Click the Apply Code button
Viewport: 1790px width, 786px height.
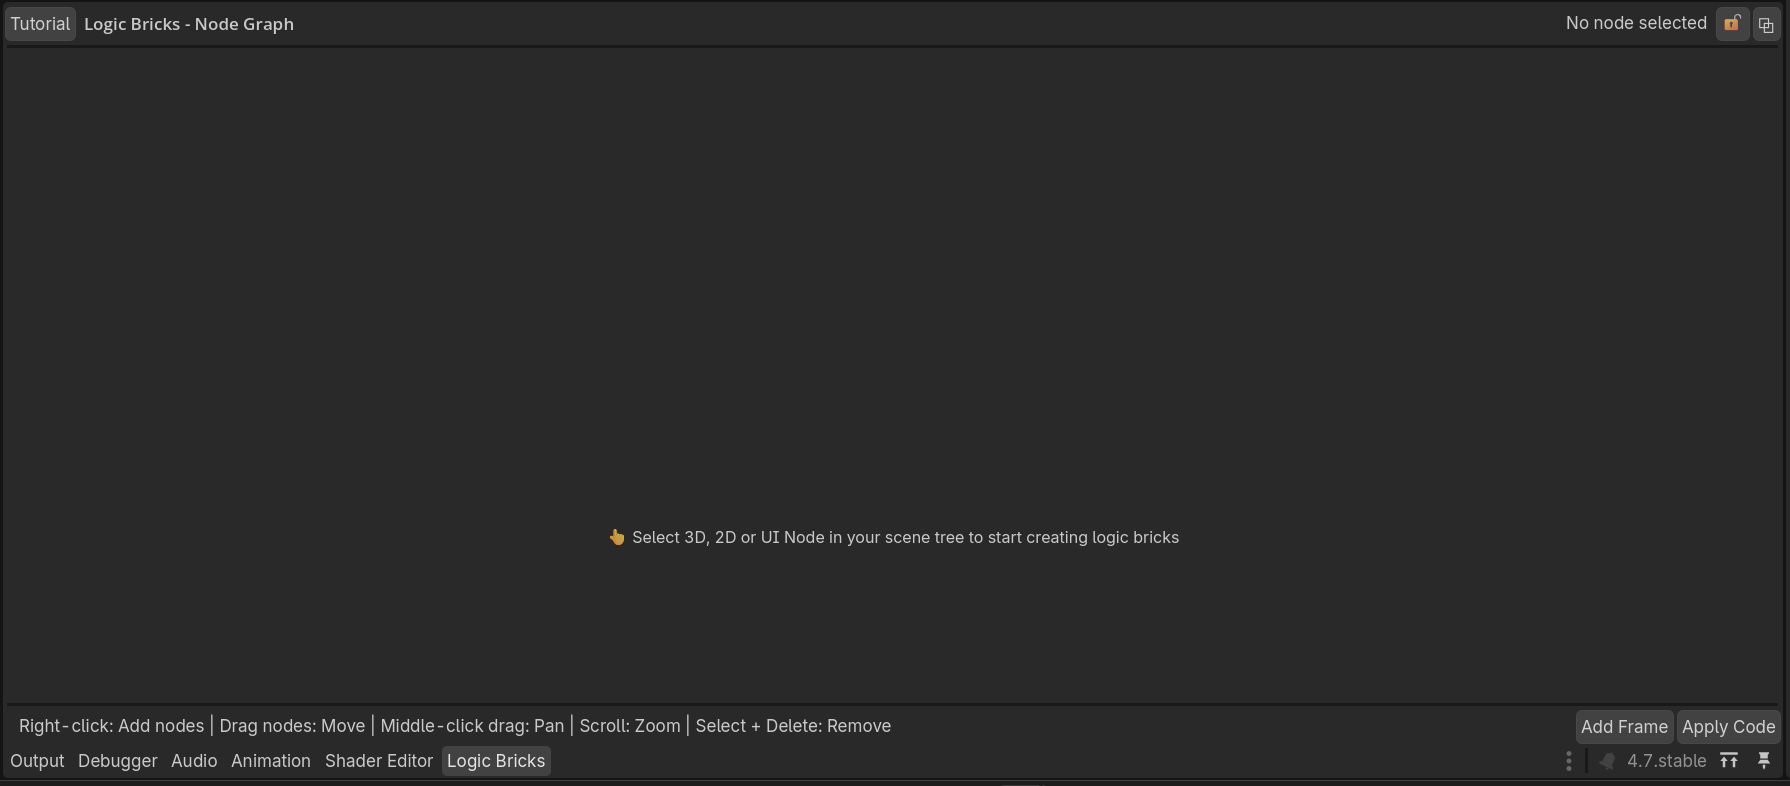1728,727
